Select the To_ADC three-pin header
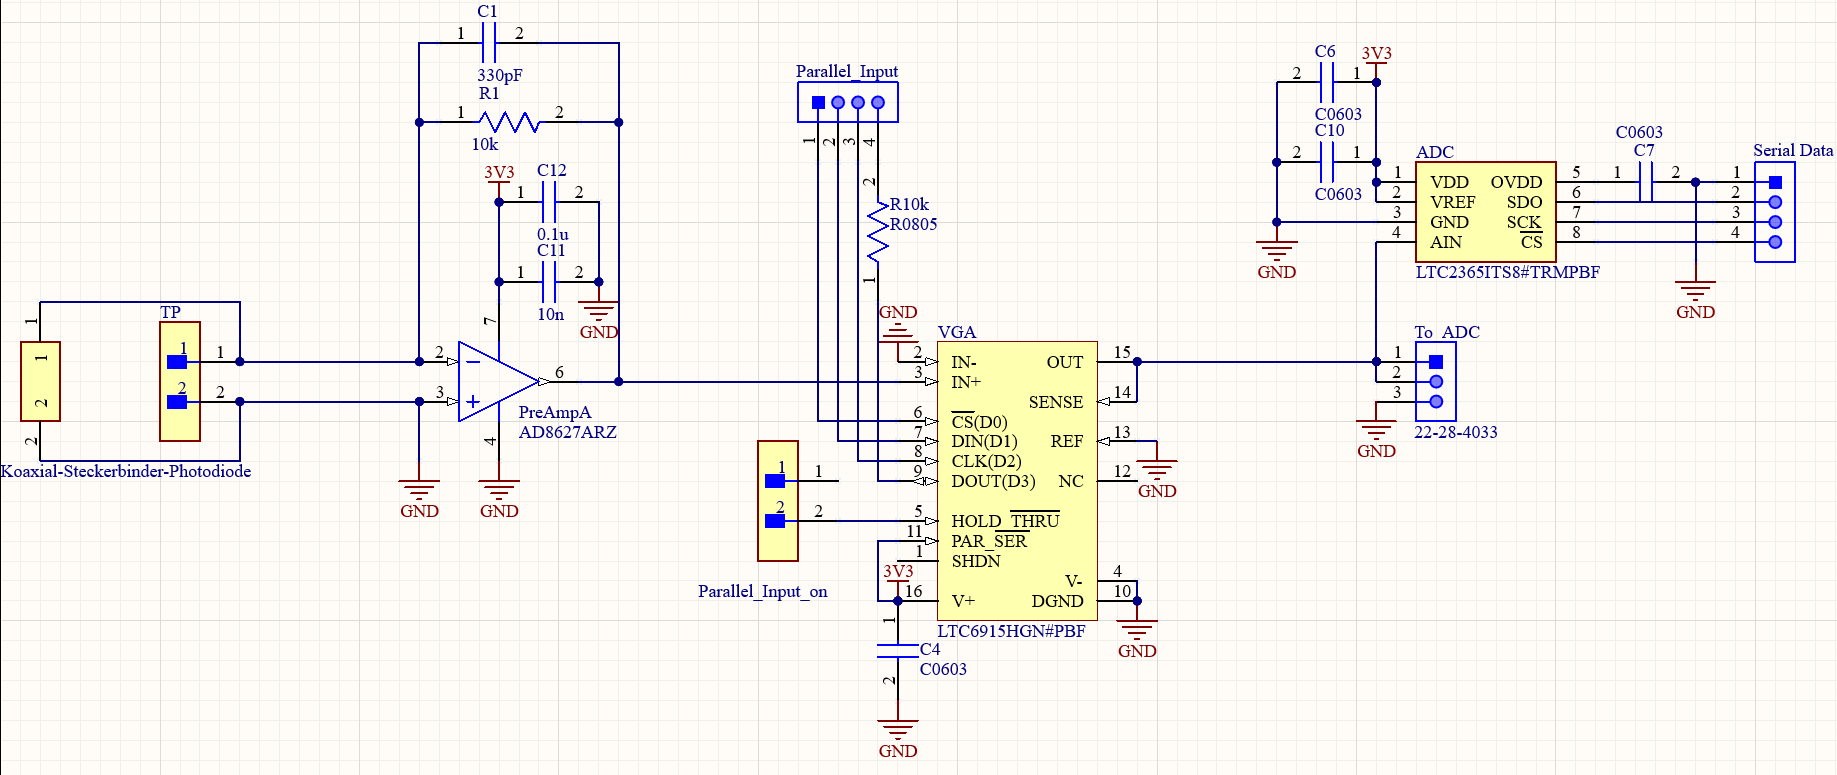1837x775 pixels. pos(1436,381)
